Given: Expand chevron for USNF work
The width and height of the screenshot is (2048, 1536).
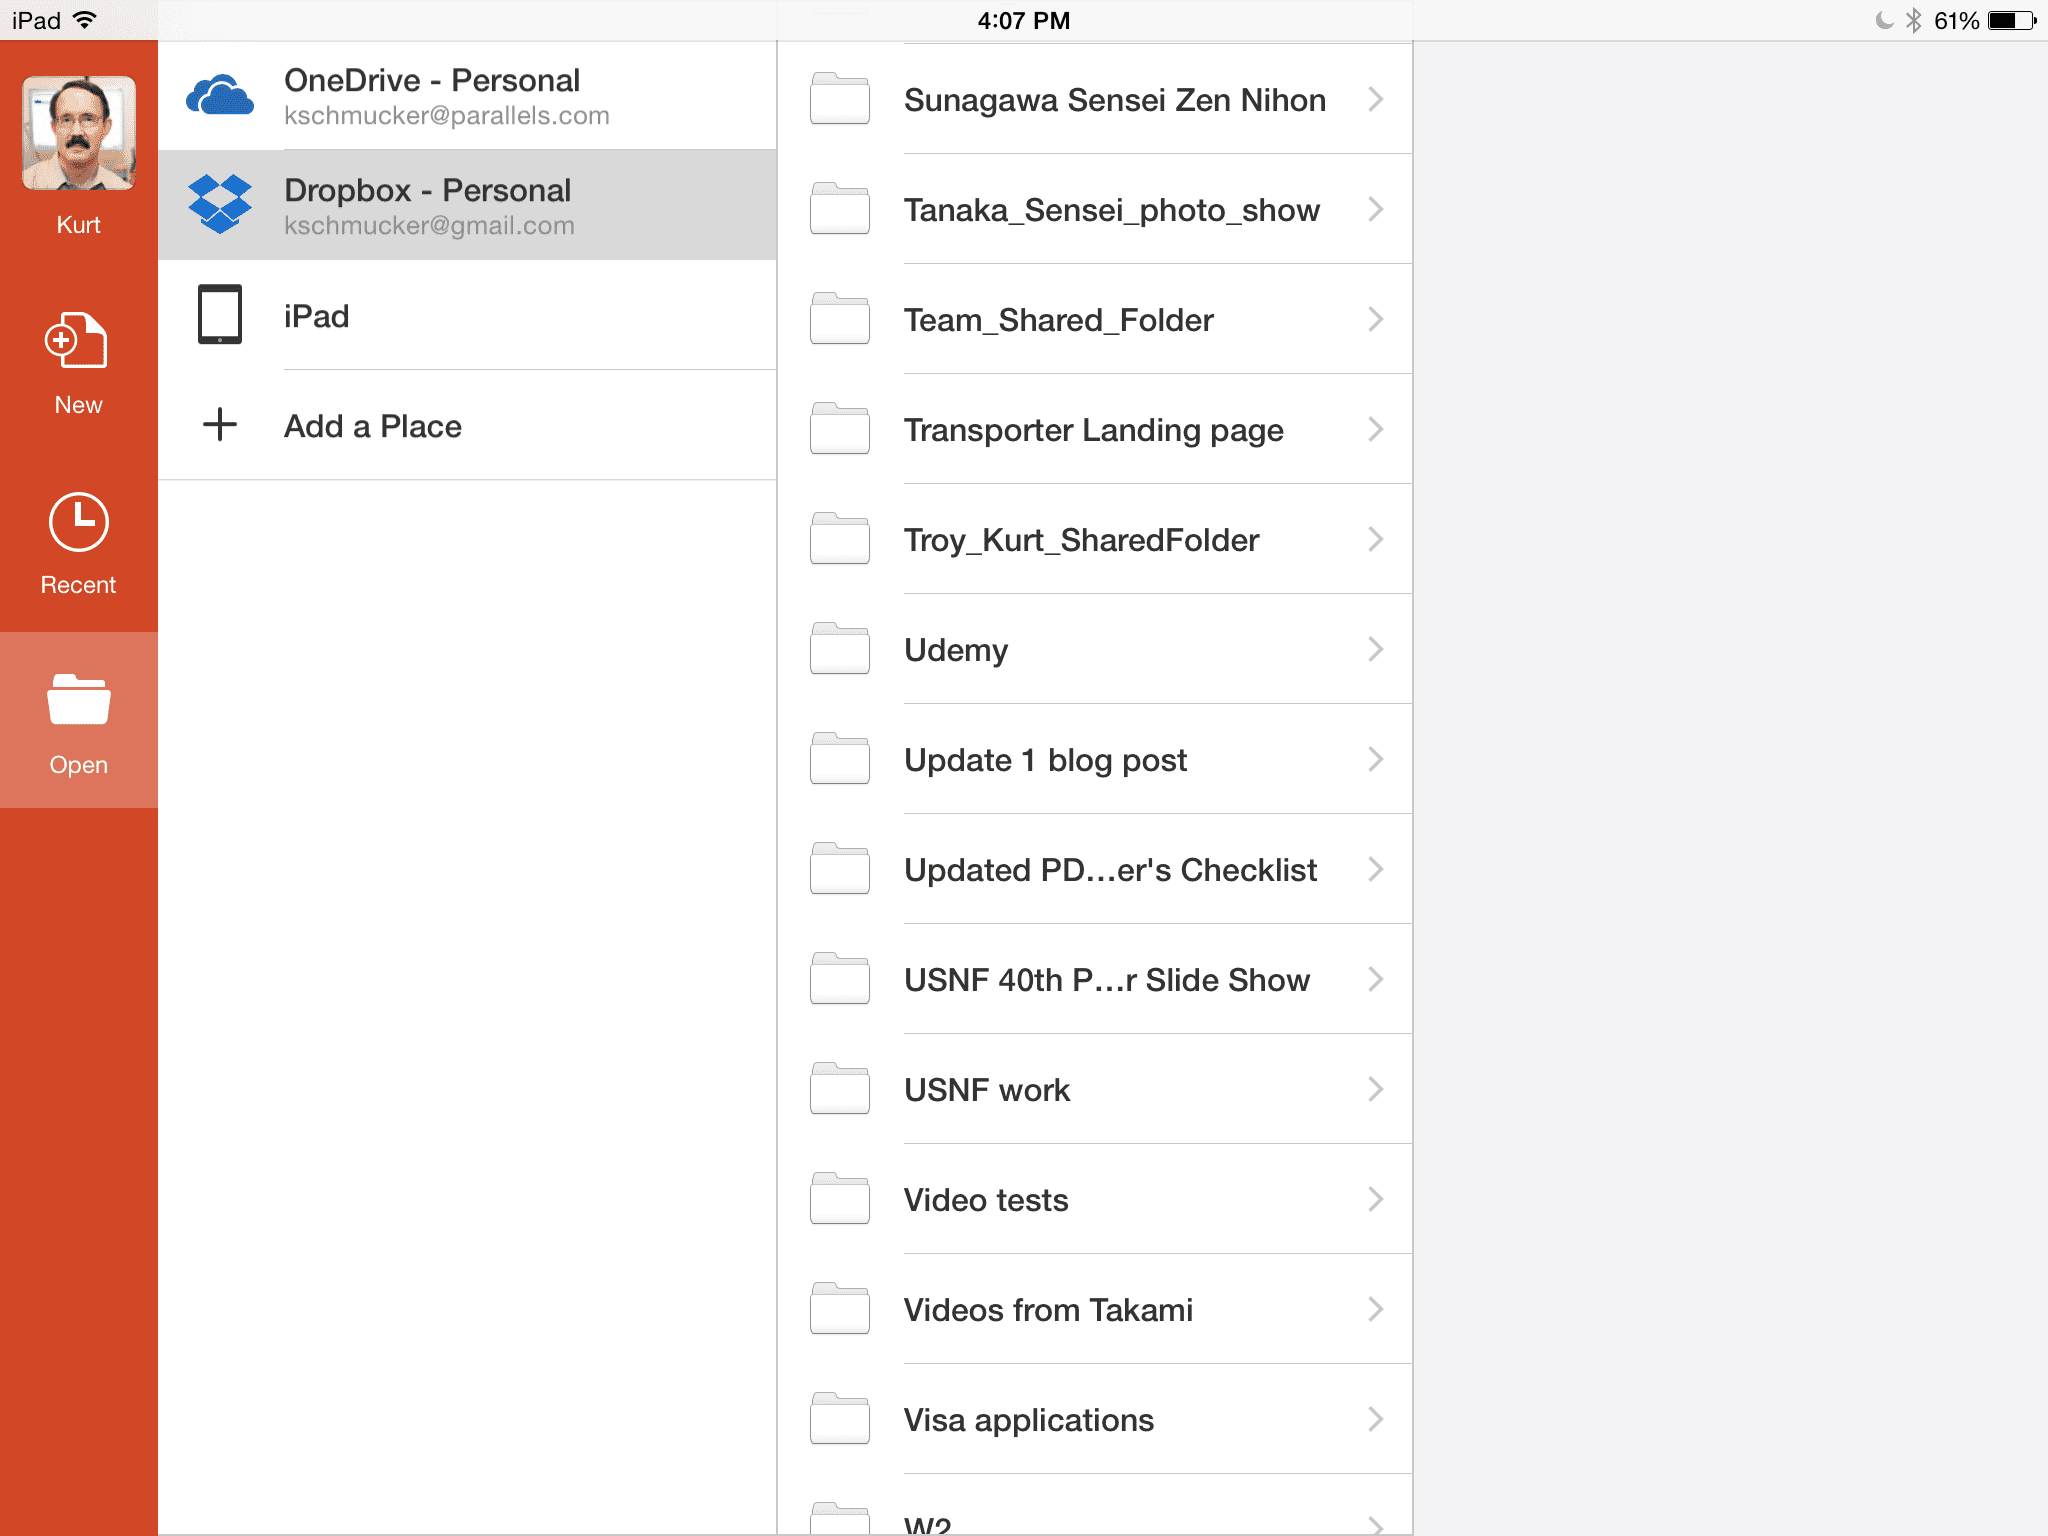Looking at the screenshot, I should pos(1376,1089).
